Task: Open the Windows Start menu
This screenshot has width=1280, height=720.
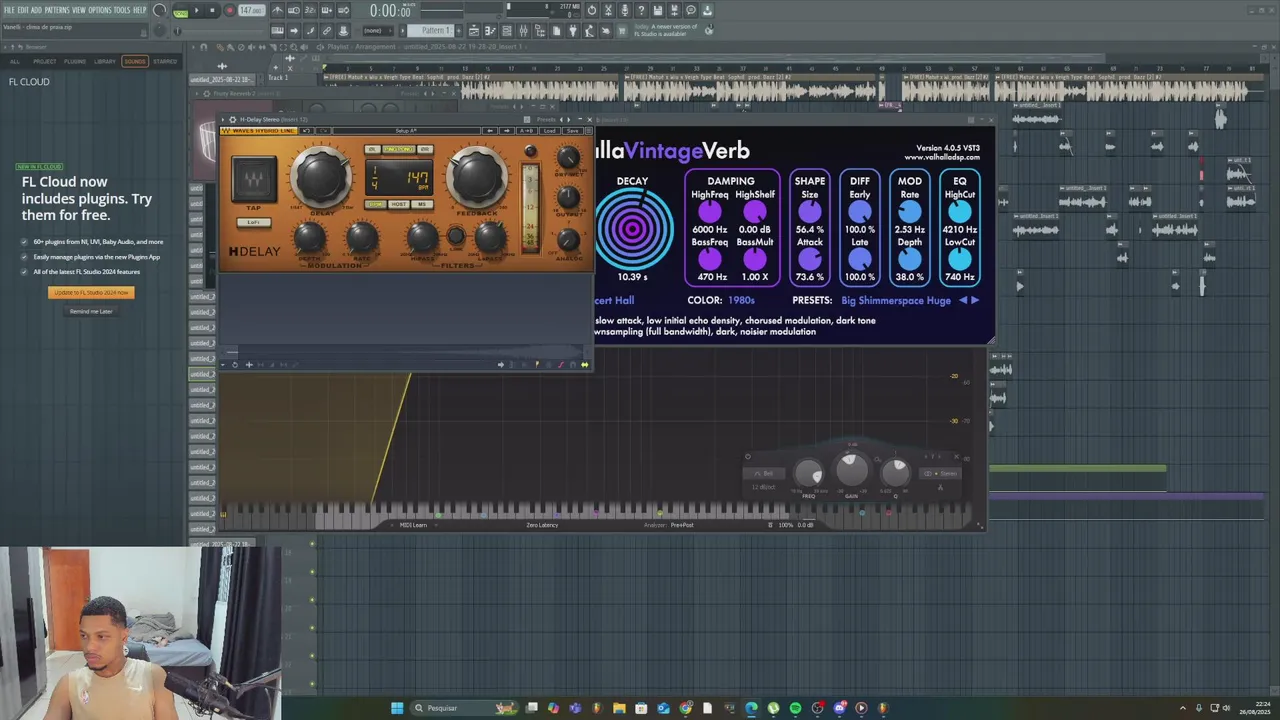Action: click(x=397, y=708)
